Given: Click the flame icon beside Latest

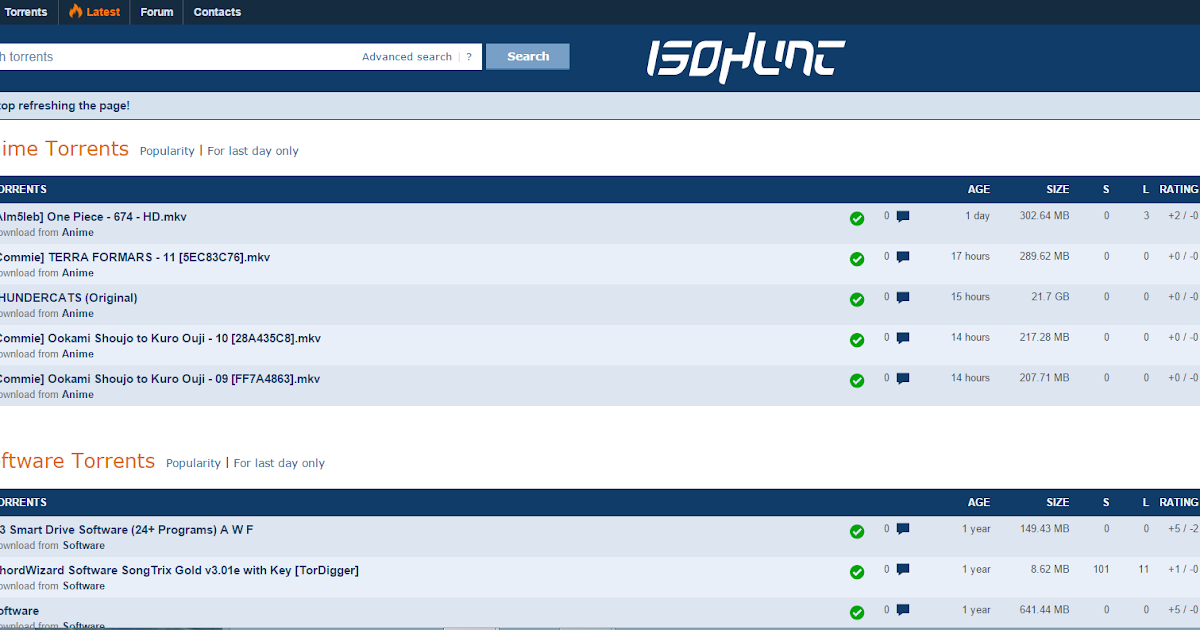Looking at the screenshot, I should tap(75, 12).
